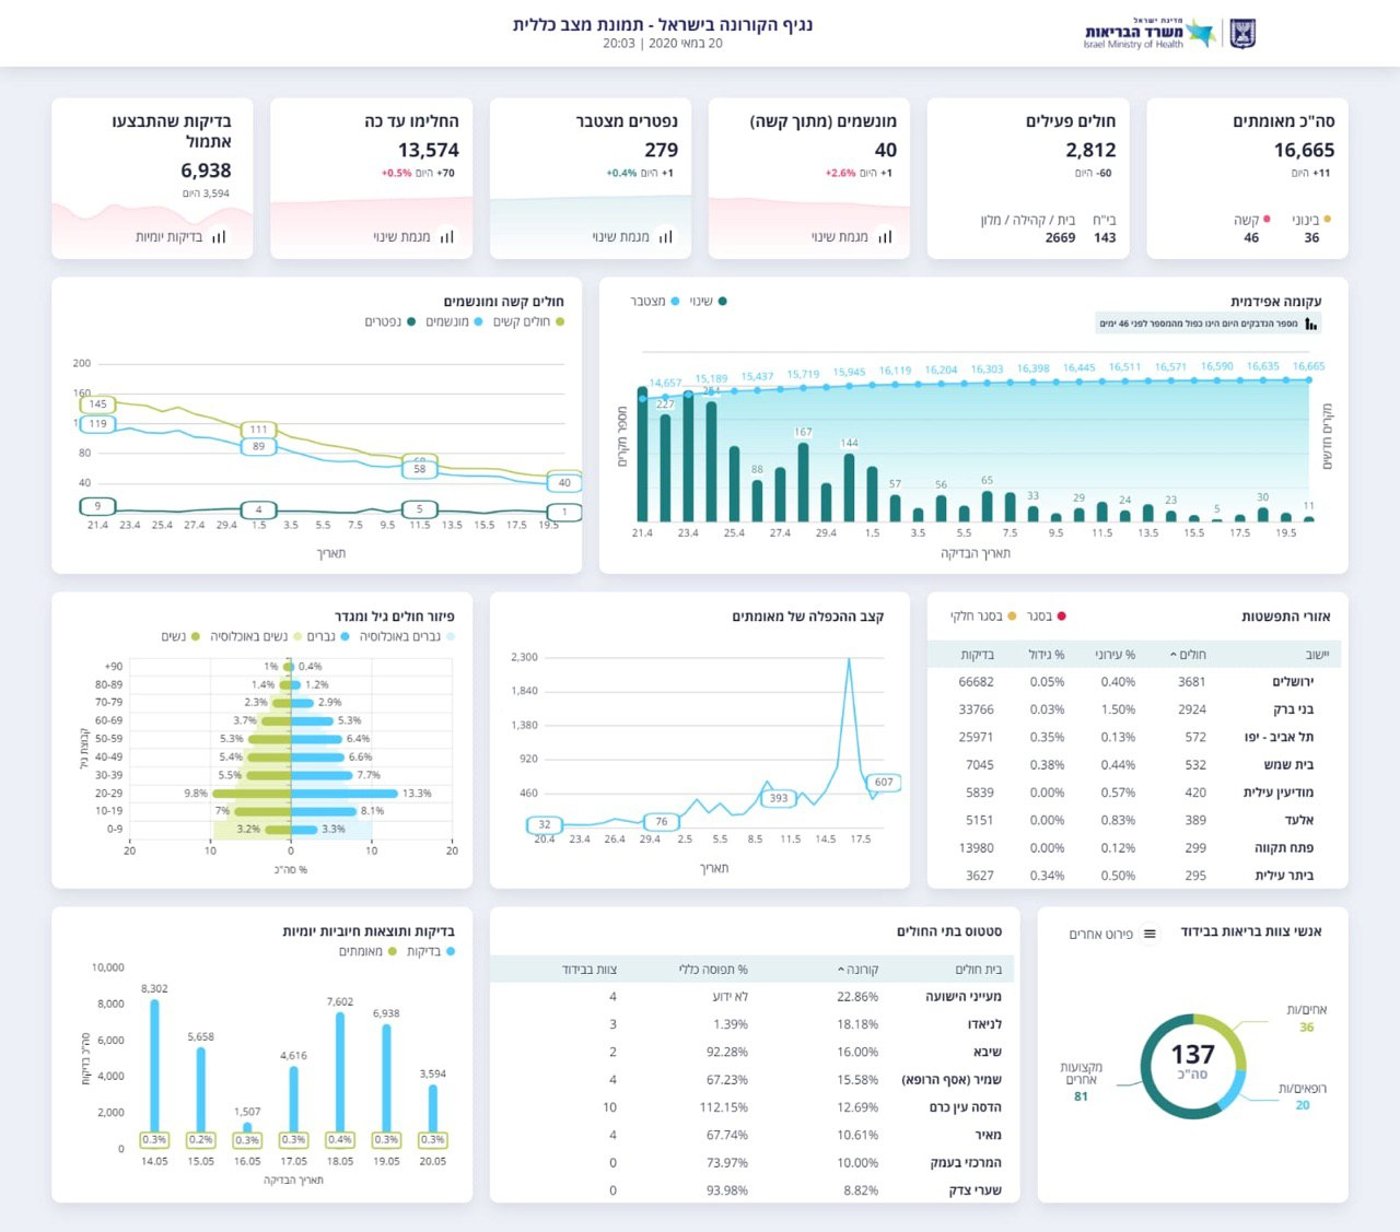The height and width of the screenshot is (1232, 1400).
Task: Click the State of Israel menorah emblem
Action: 1243,33
